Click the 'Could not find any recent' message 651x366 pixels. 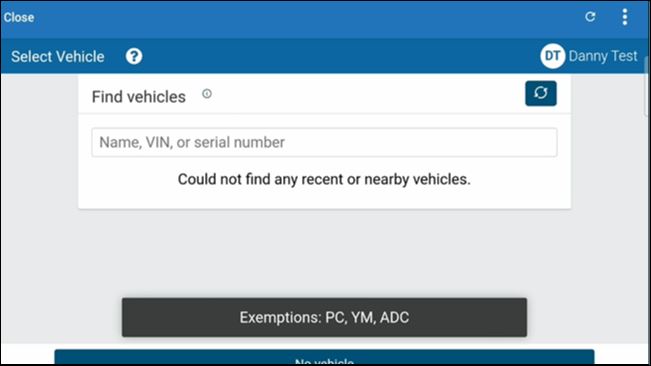[x=324, y=179]
